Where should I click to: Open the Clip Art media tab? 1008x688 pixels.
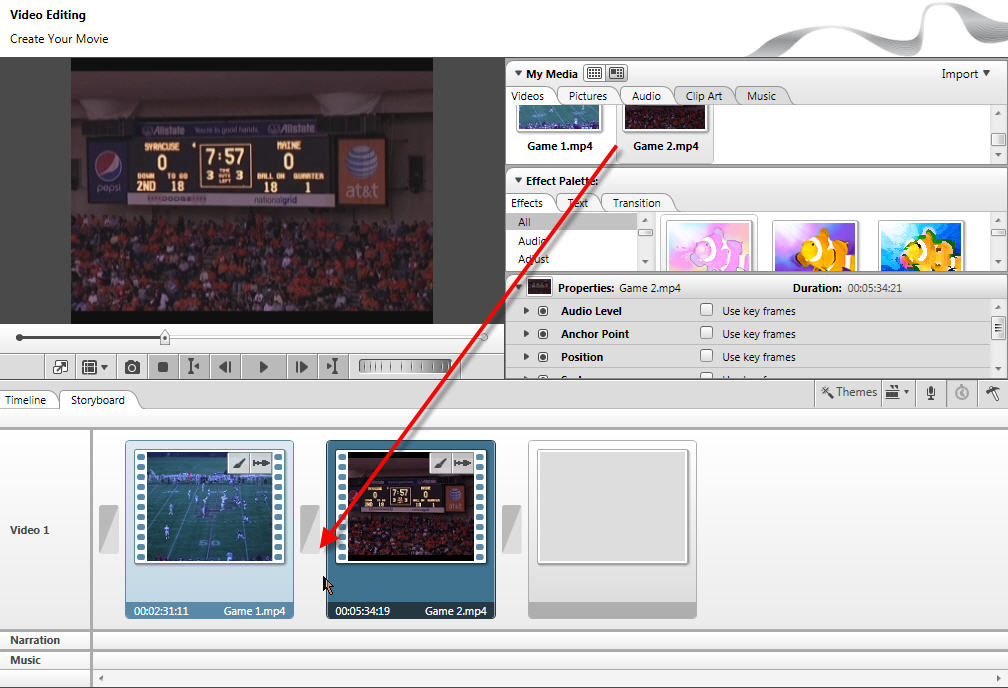[x=704, y=96]
